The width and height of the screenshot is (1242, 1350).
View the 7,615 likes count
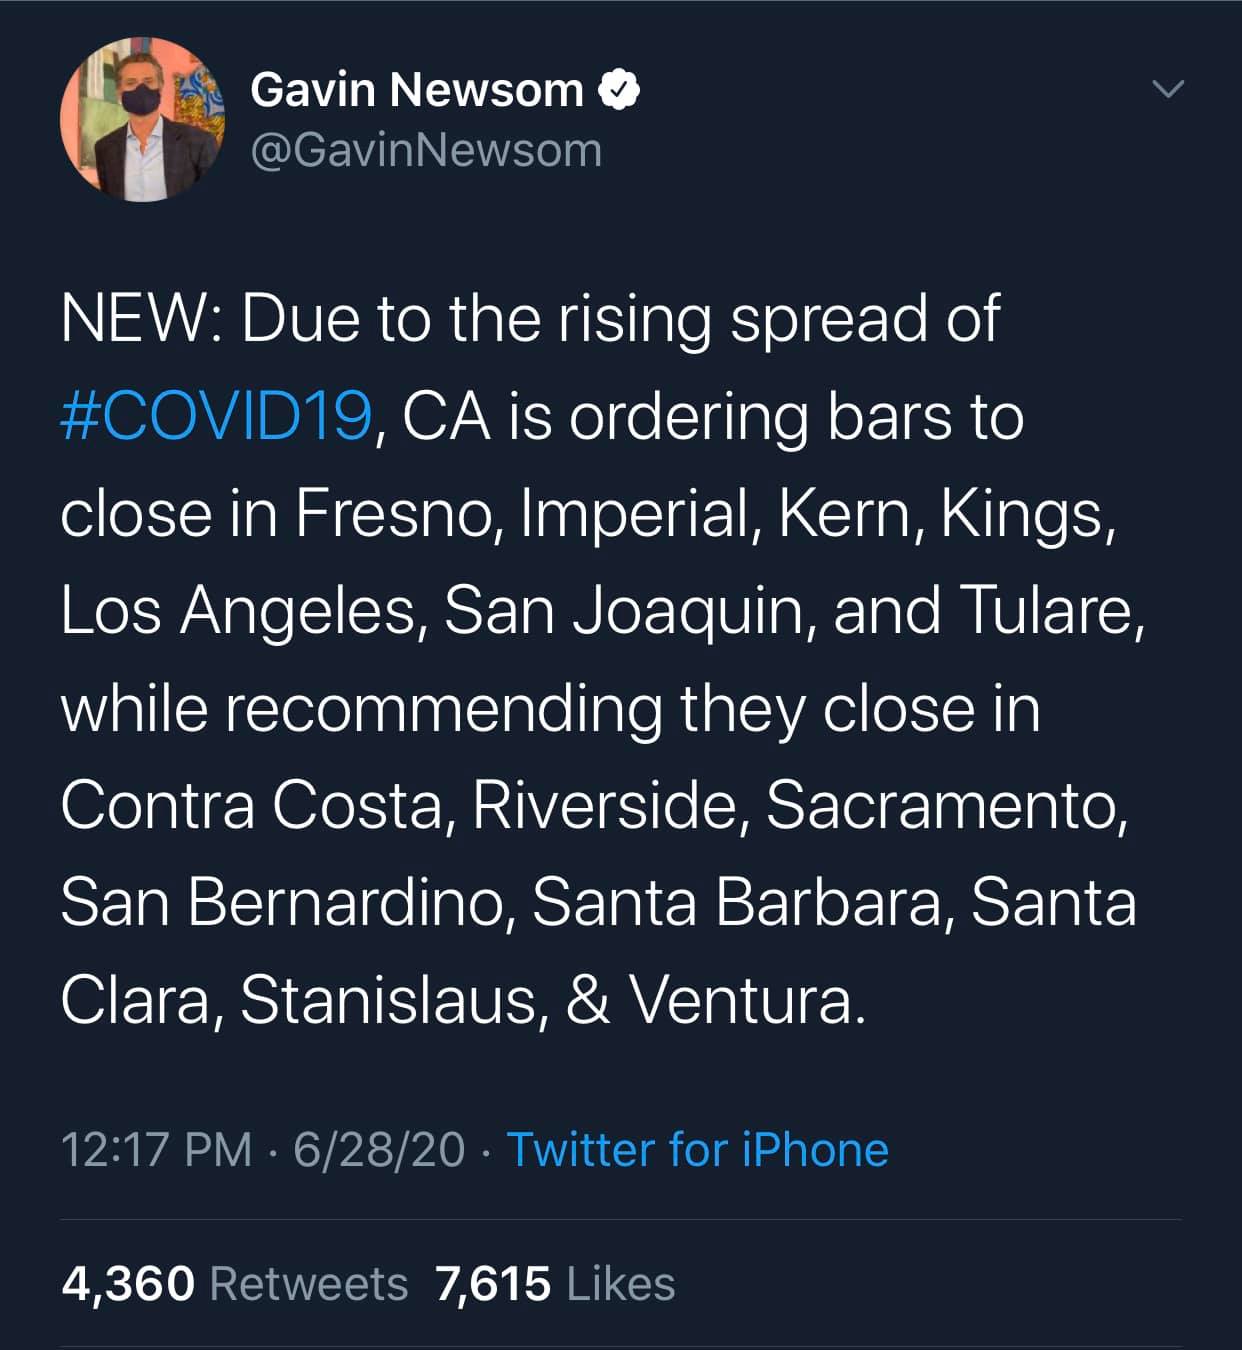pos(493,1284)
